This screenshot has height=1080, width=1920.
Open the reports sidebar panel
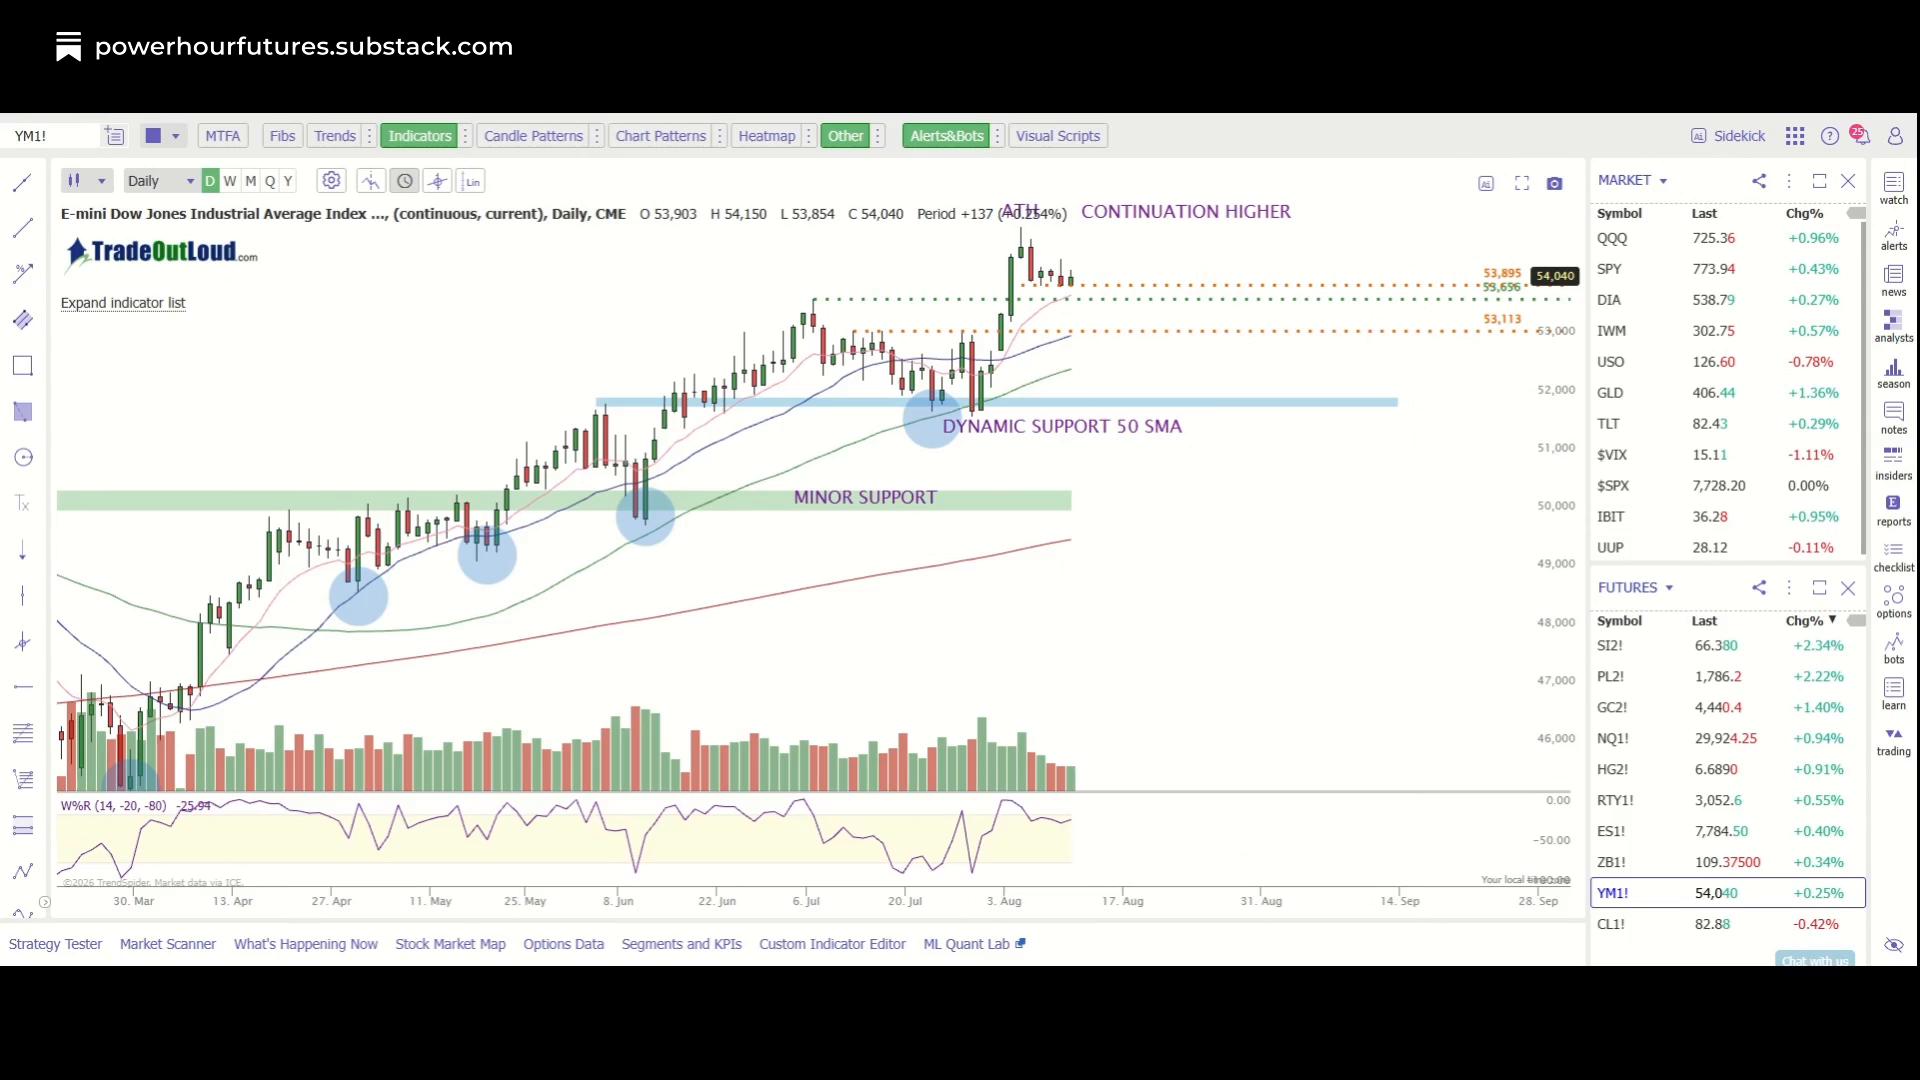point(1894,511)
